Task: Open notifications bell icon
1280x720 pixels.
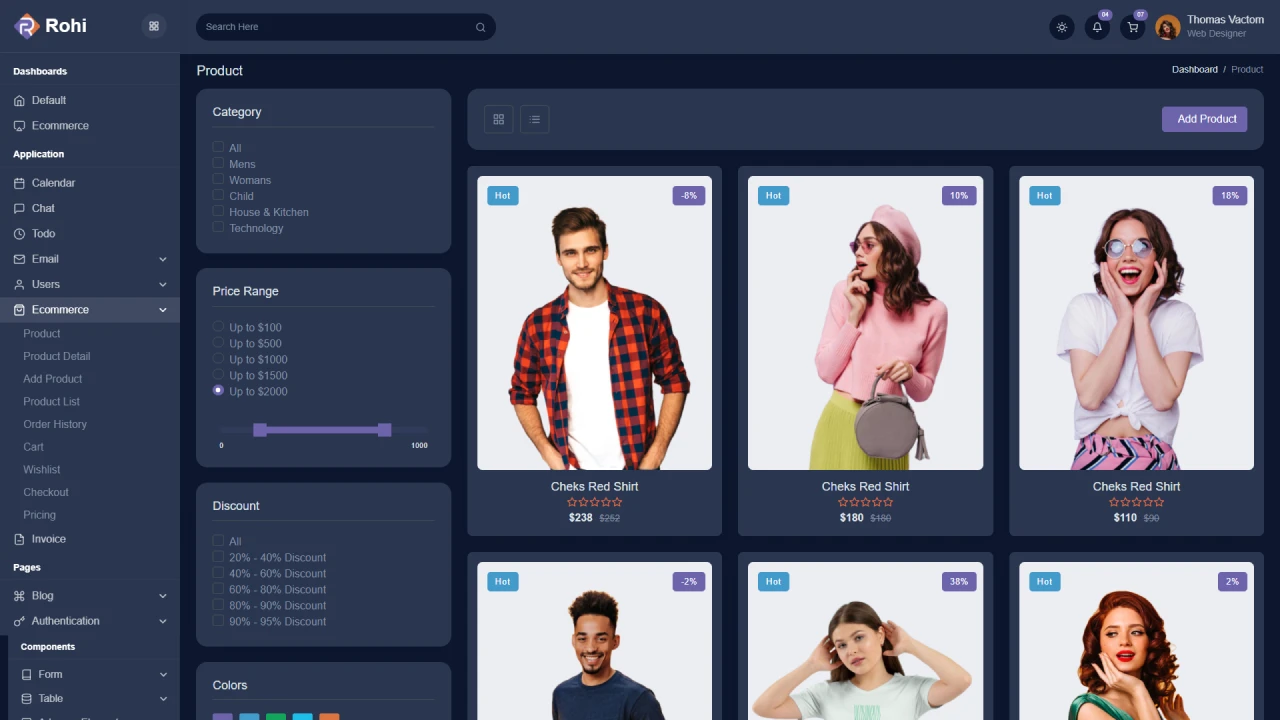Action: point(1097,27)
